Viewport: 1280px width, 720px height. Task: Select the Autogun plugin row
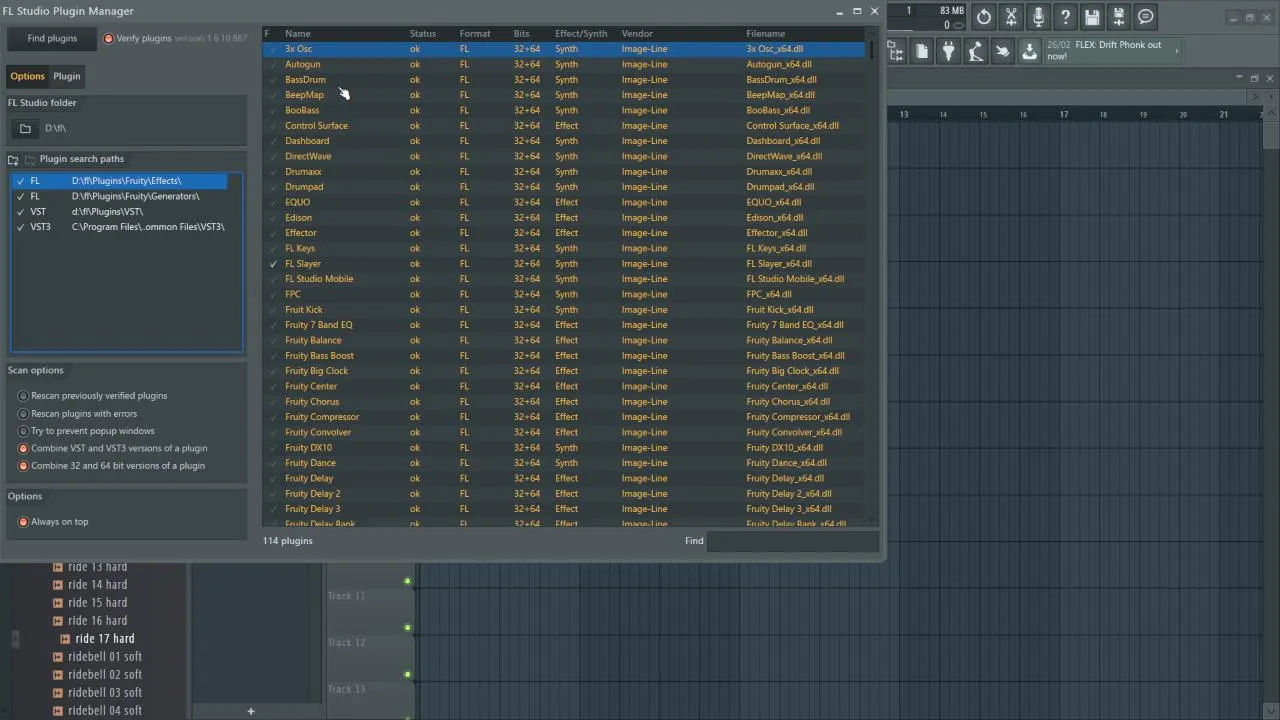[566, 65]
